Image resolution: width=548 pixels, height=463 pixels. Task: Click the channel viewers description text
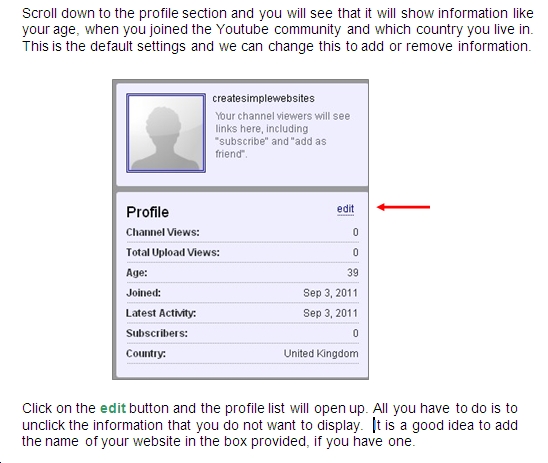pos(282,135)
